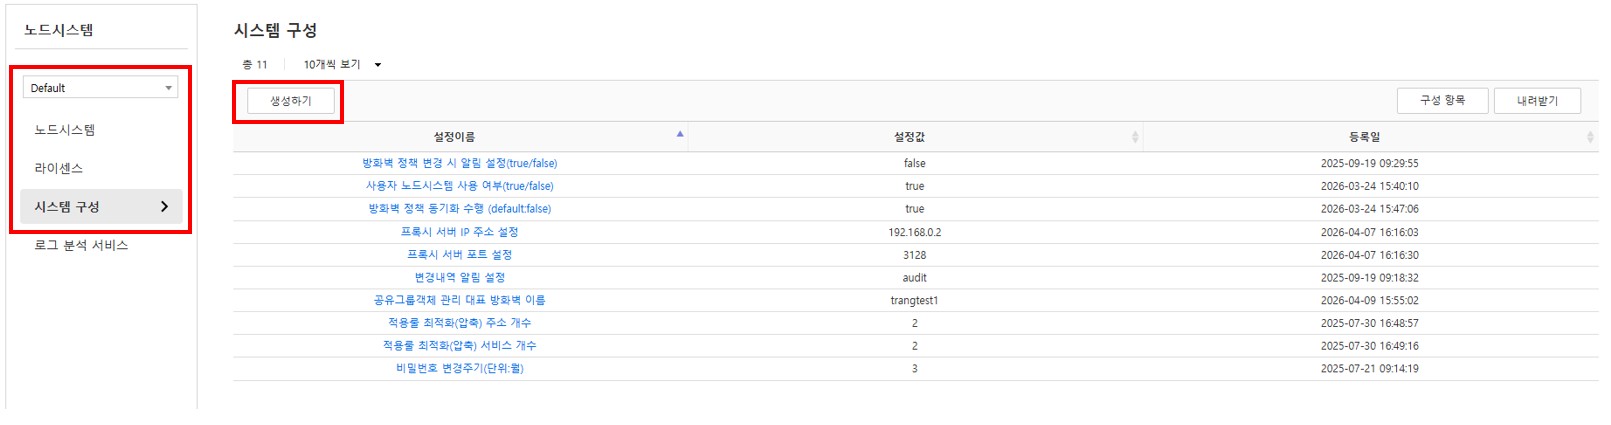Click the 내려받기 button
1611x425 pixels.
pos(1537,101)
